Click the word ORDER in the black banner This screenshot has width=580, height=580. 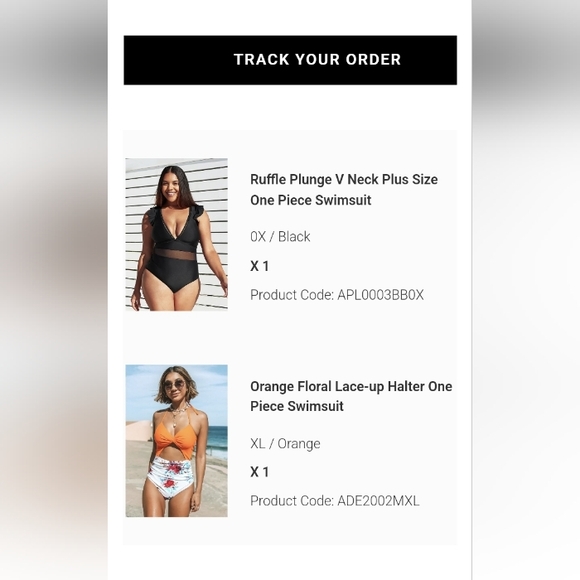tap(373, 60)
